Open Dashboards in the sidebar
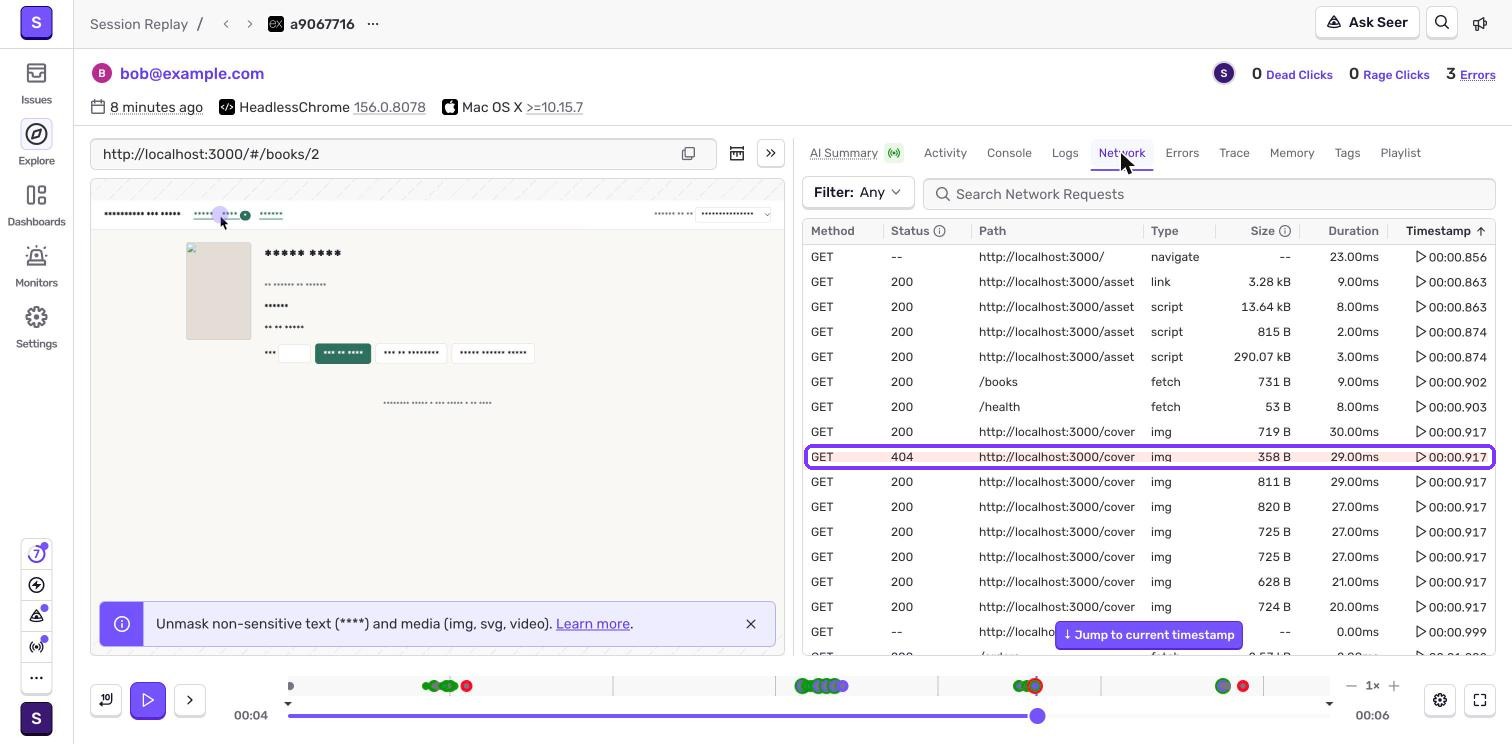The height and width of the screenshot is (744, 1512). (36, 205)
